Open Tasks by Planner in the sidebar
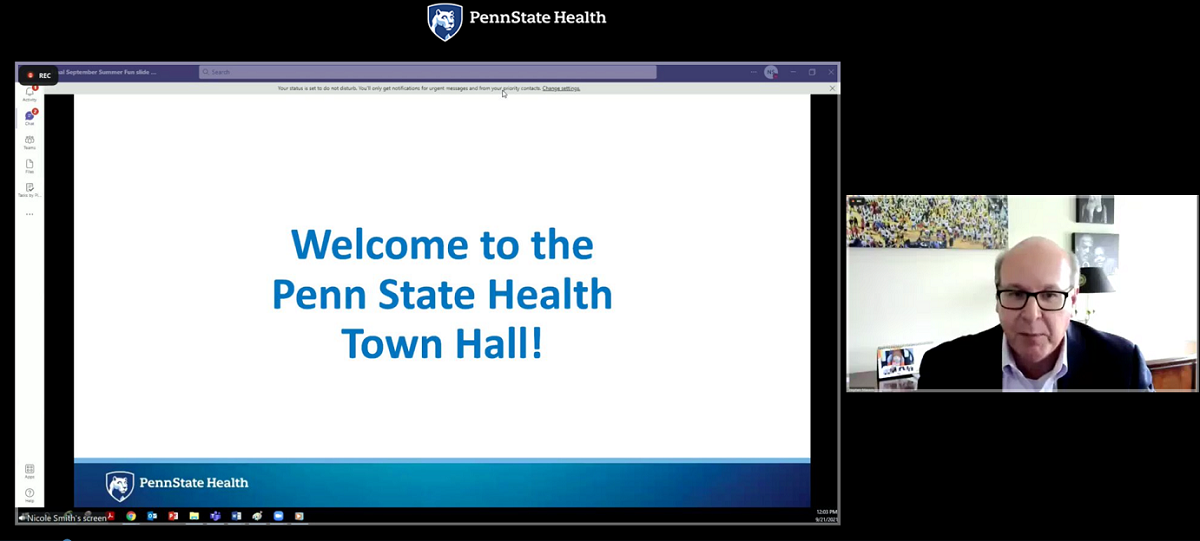 point(29,189)
